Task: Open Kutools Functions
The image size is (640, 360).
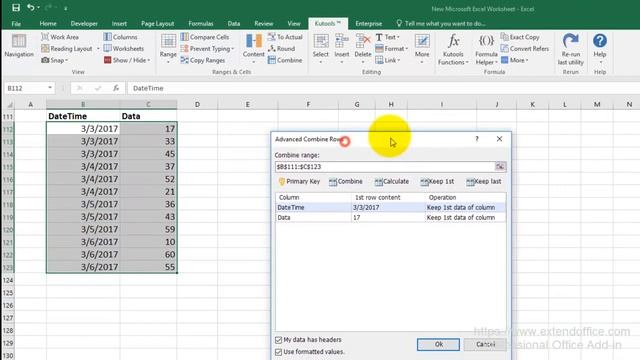Action: pyautogui.click(x=453, y=49)
